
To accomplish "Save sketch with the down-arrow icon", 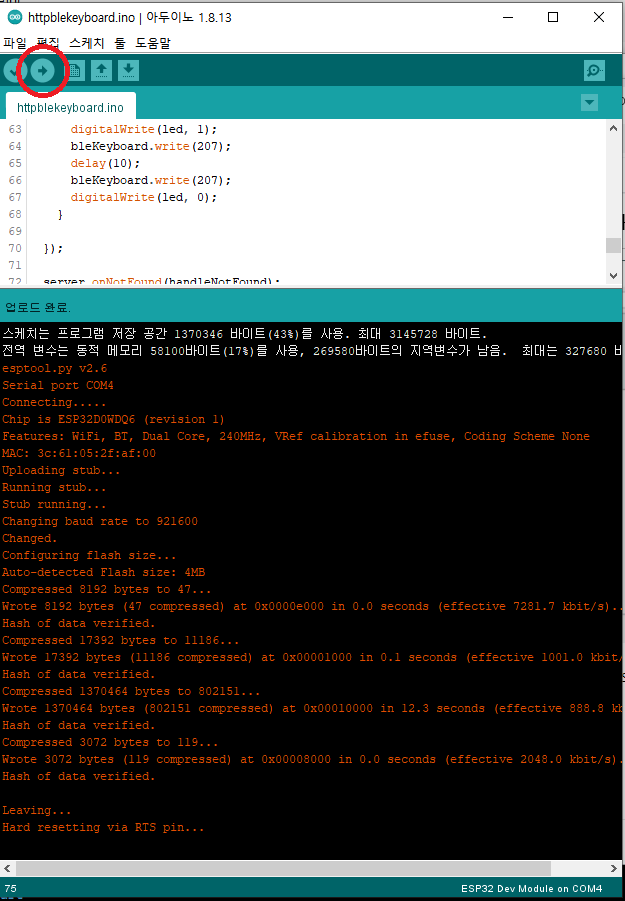I will tap(129, 71).
